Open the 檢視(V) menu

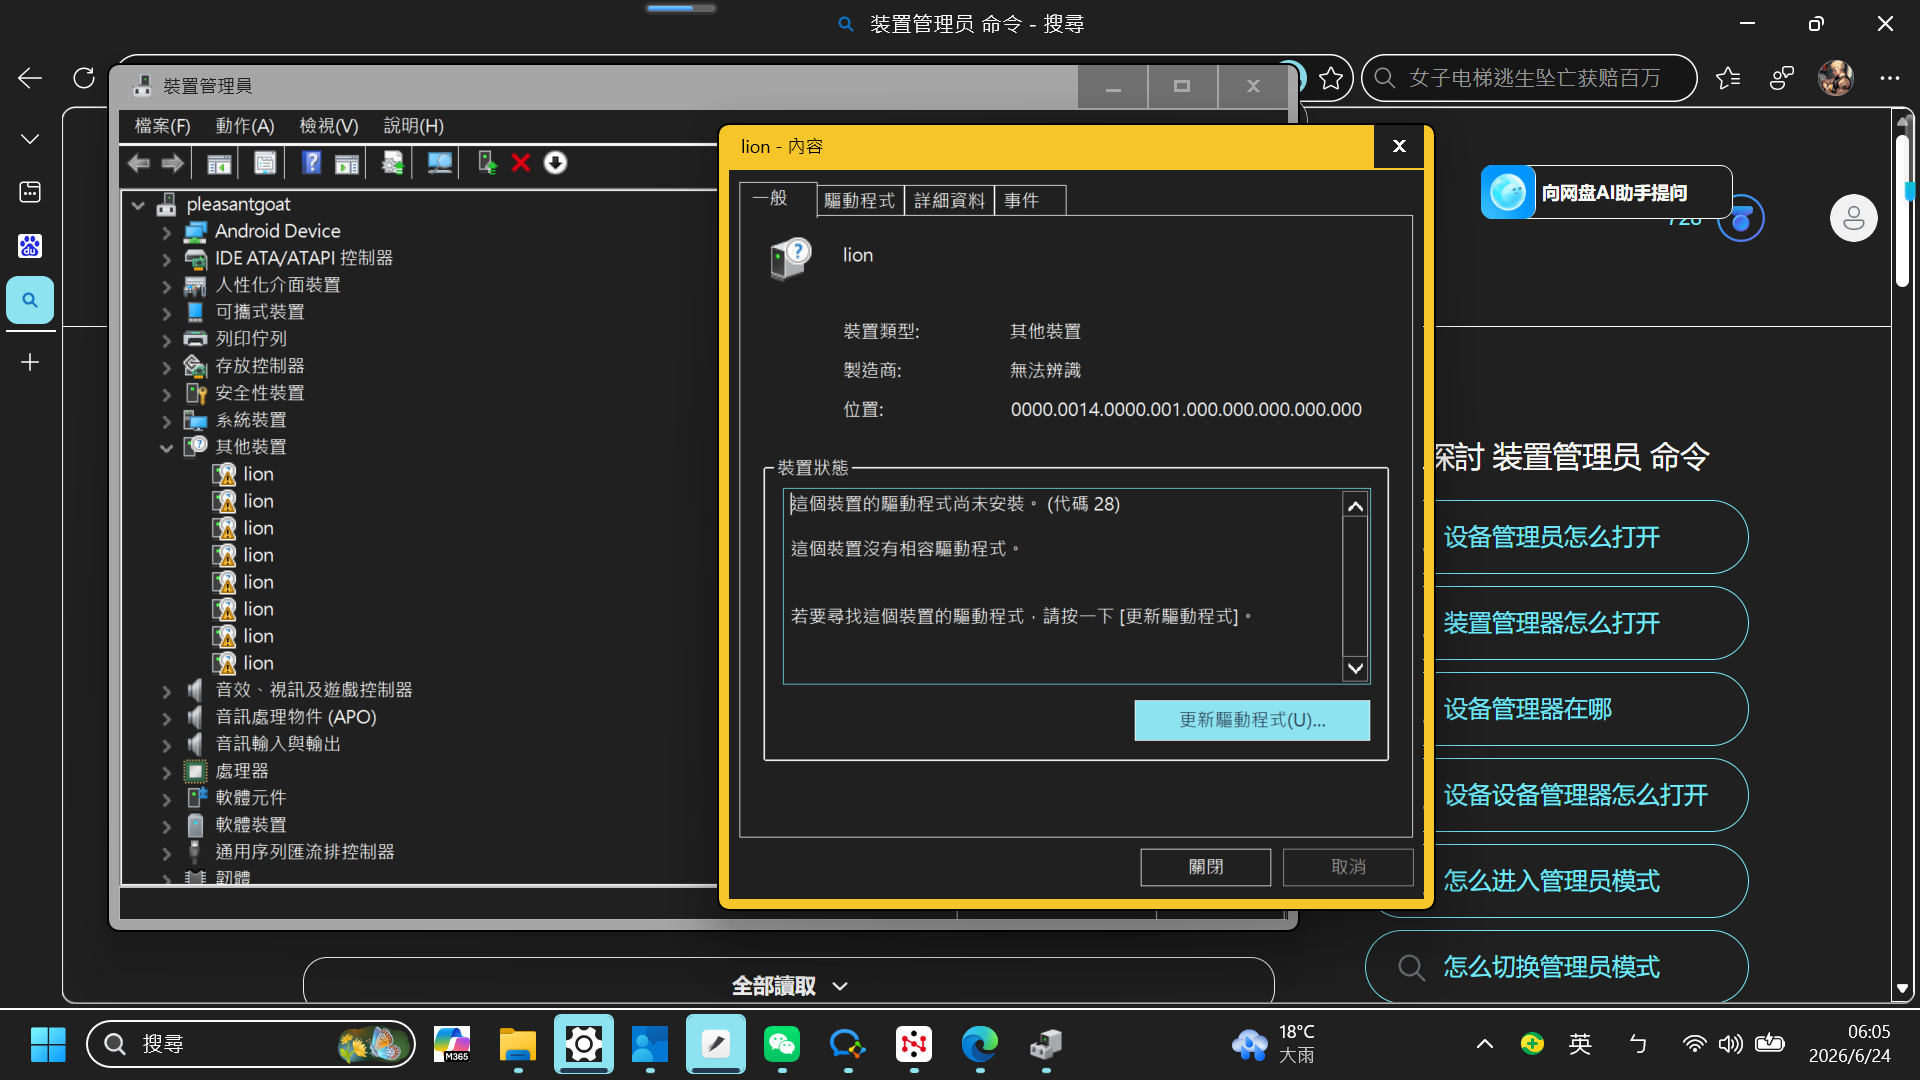tap(329, 126)
